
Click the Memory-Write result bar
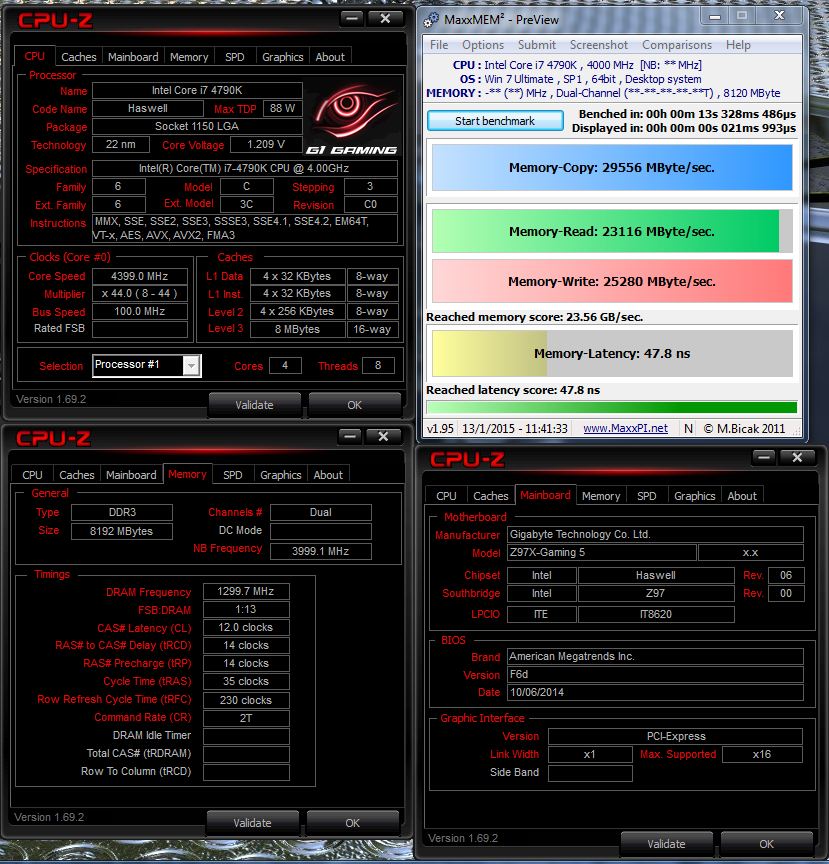pos(612,281)
